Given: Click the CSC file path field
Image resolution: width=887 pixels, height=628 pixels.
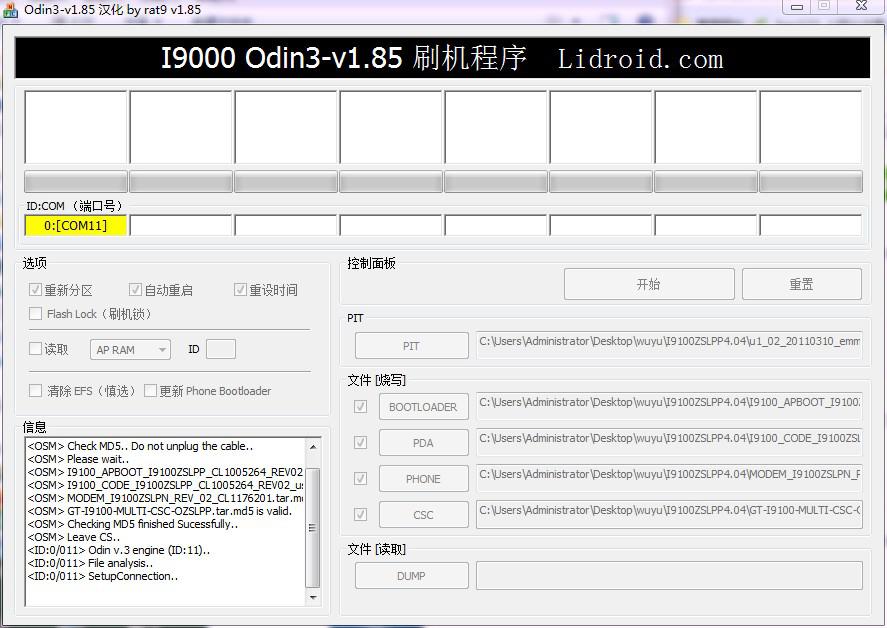Looking at the screenshot, I should pos(669,514).
